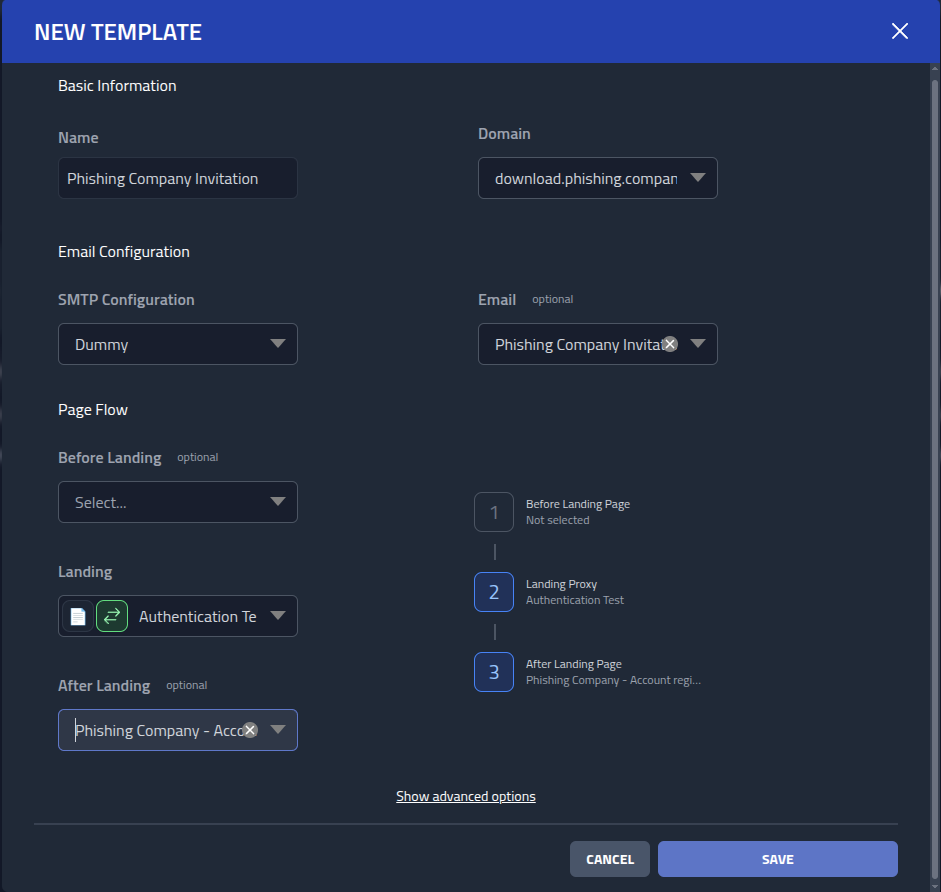The width and height of the screenshot is (941, 892).
Task: Click the step 3 After Landing Page indicator
Action: point(494,671)
